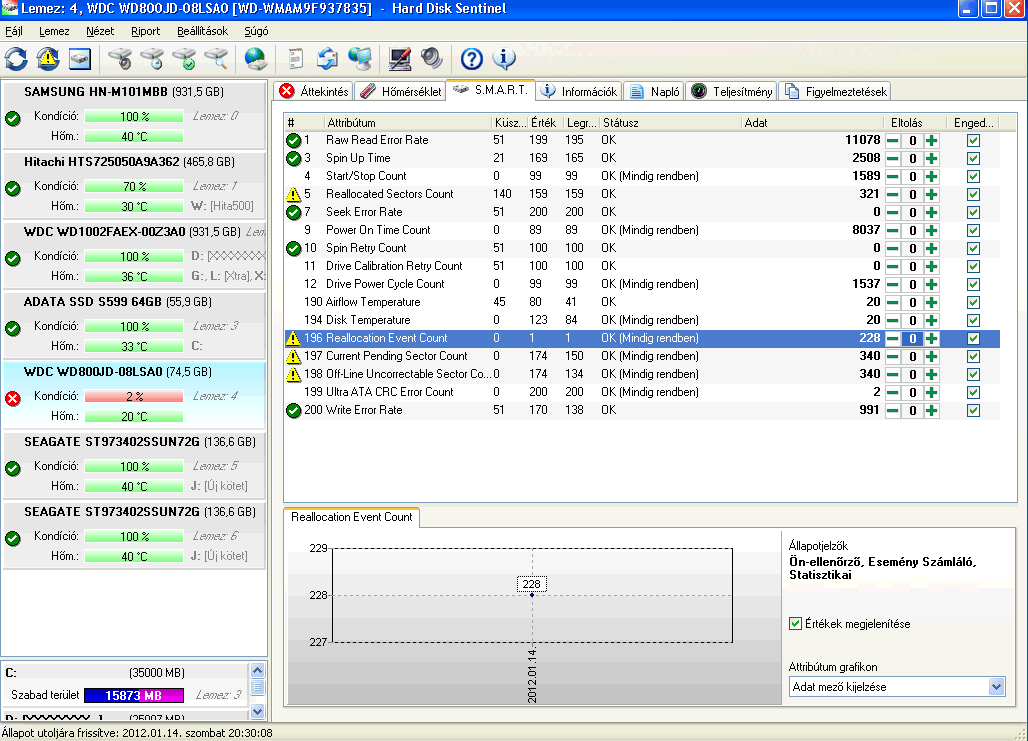Open help via question mark icon

click(471, 59)
